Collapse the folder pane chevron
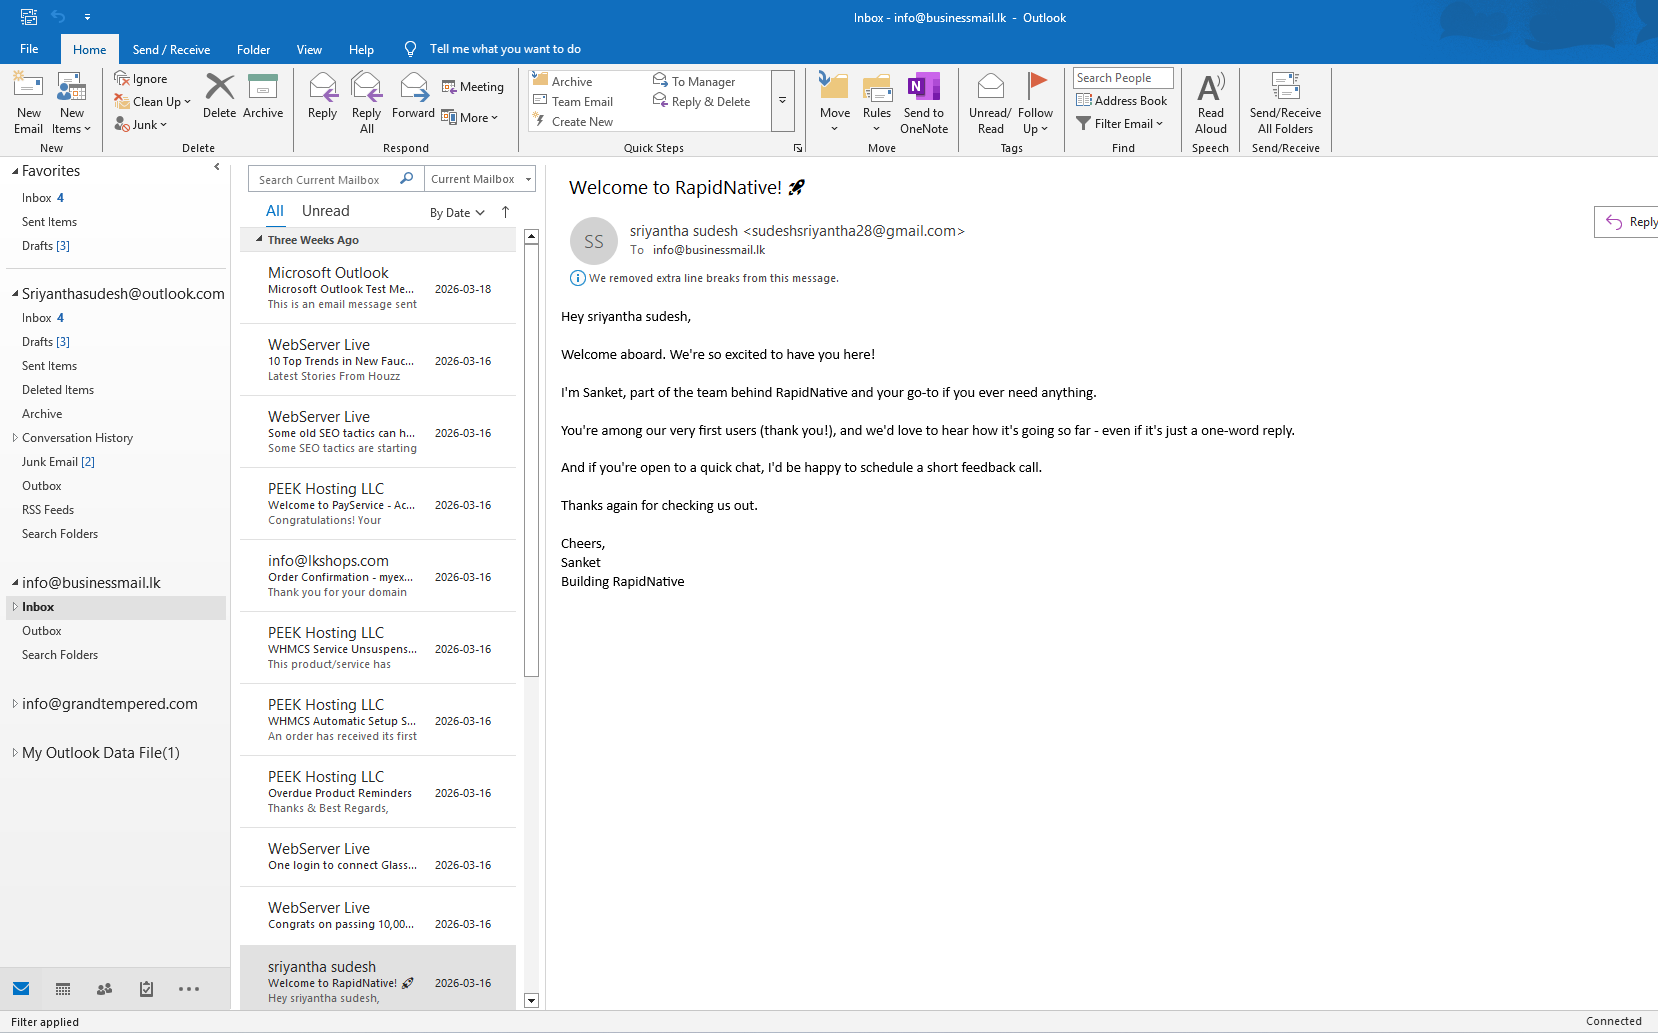 click(217, 167)
